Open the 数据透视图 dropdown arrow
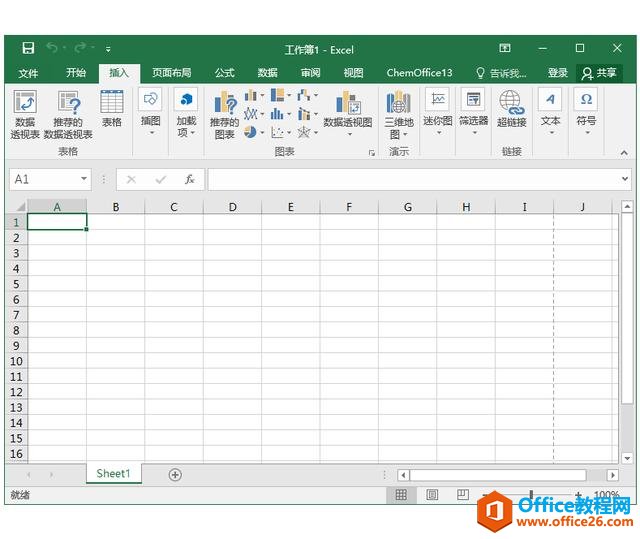The image size is (640, 539). pos(349,134)
